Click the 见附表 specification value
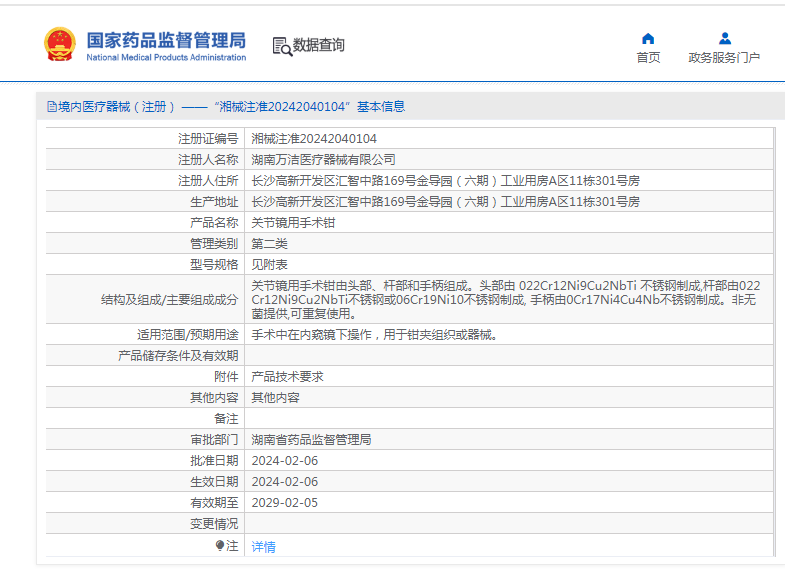The height and width of the screenshot is (577, 785). click(269, 265)
